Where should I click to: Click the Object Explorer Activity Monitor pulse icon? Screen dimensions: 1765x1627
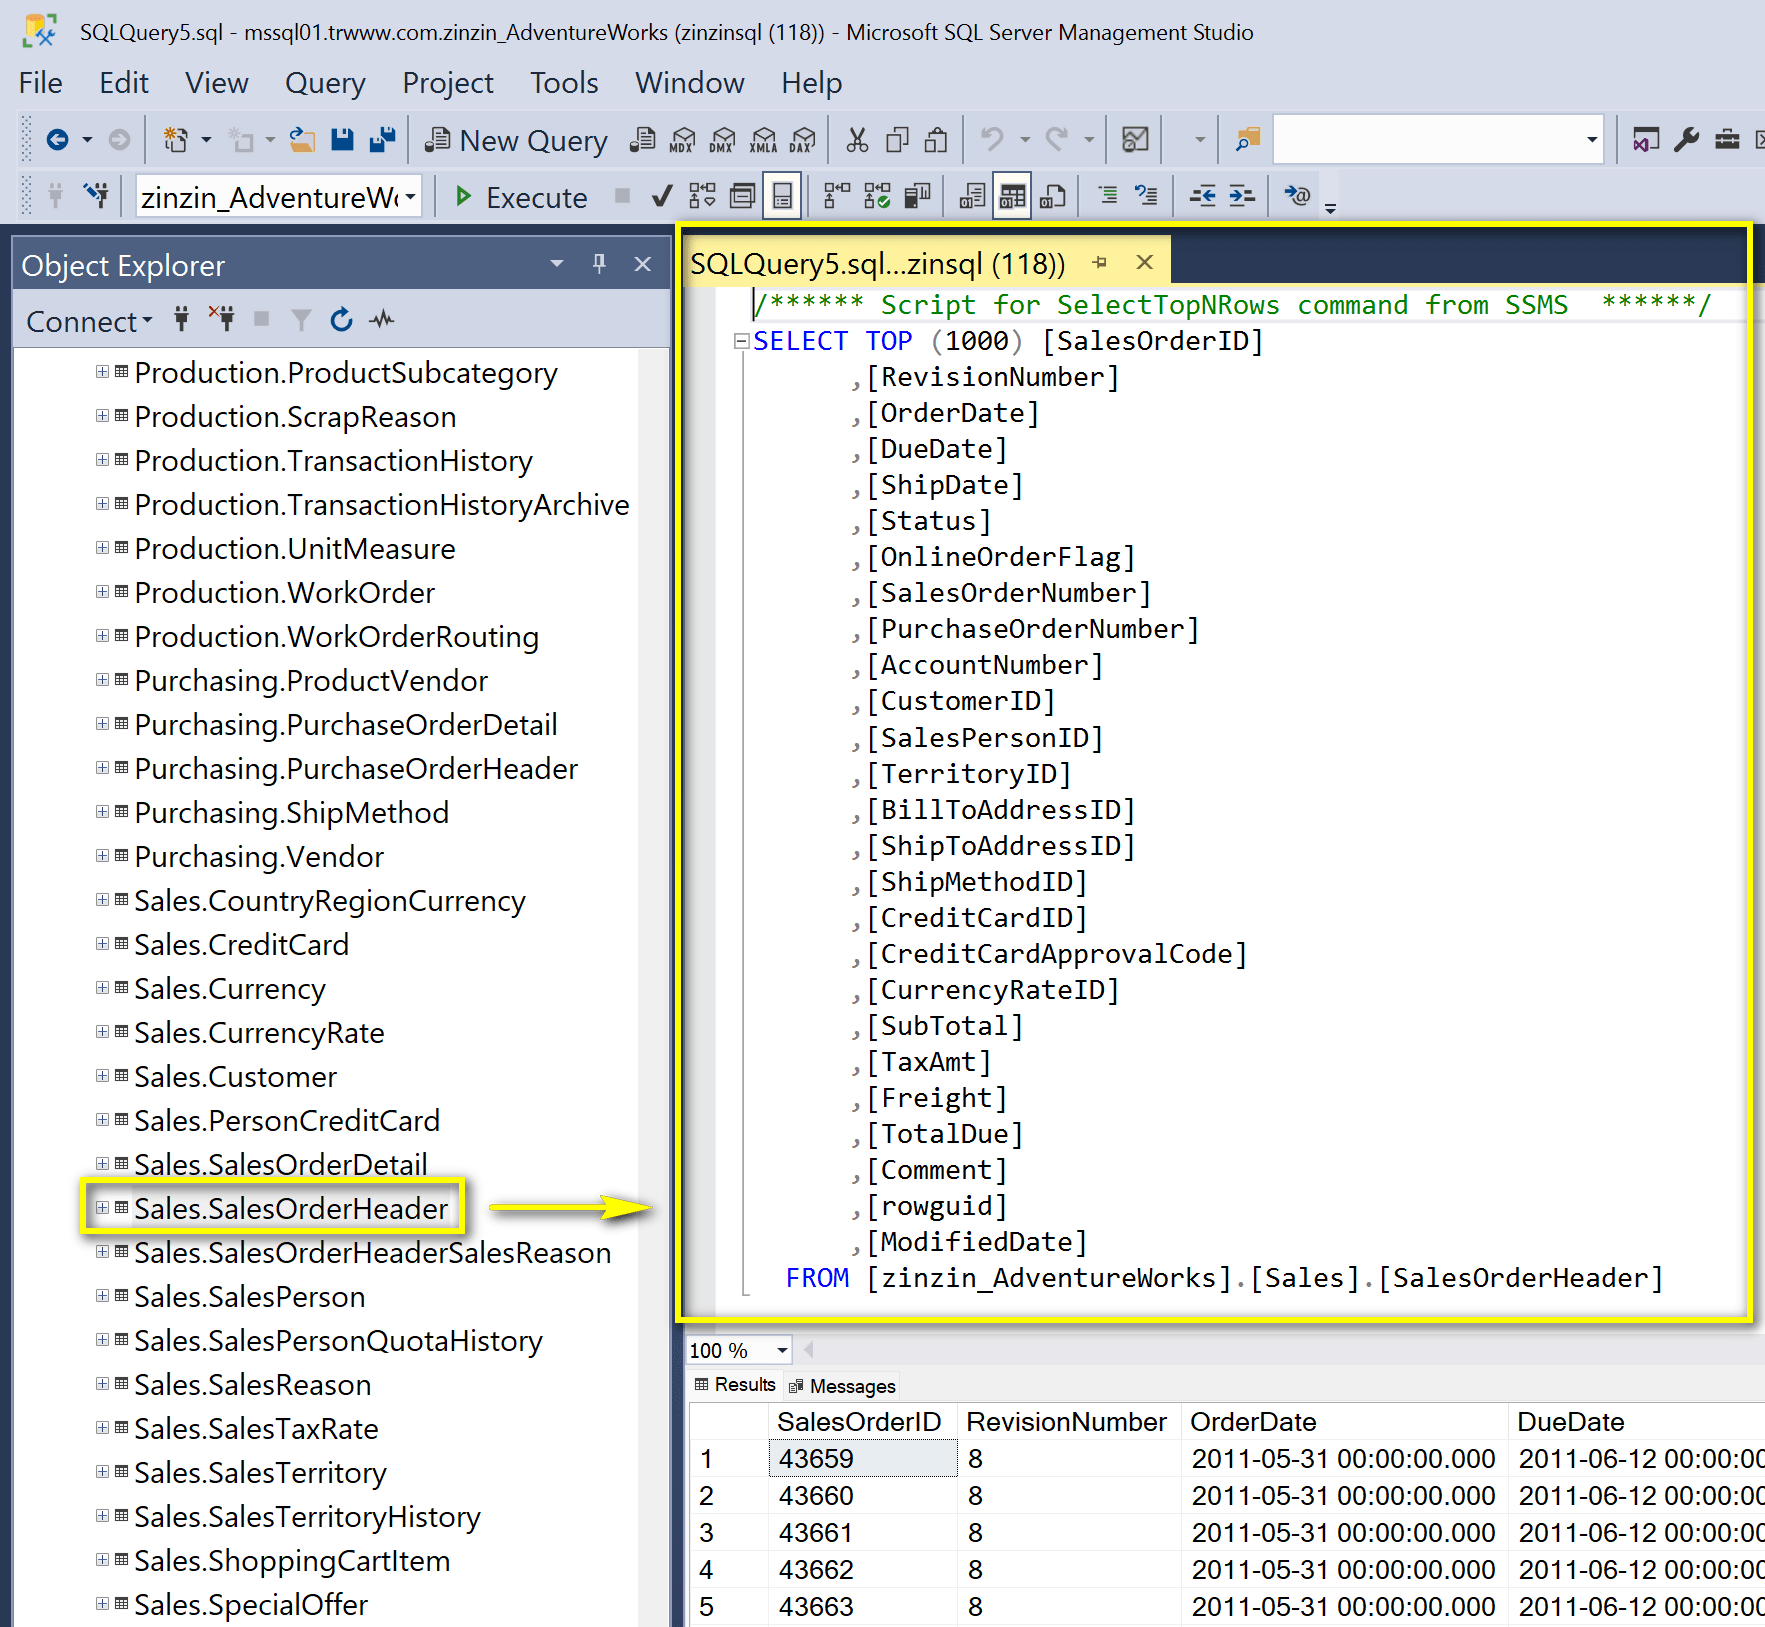pos(381,320)
